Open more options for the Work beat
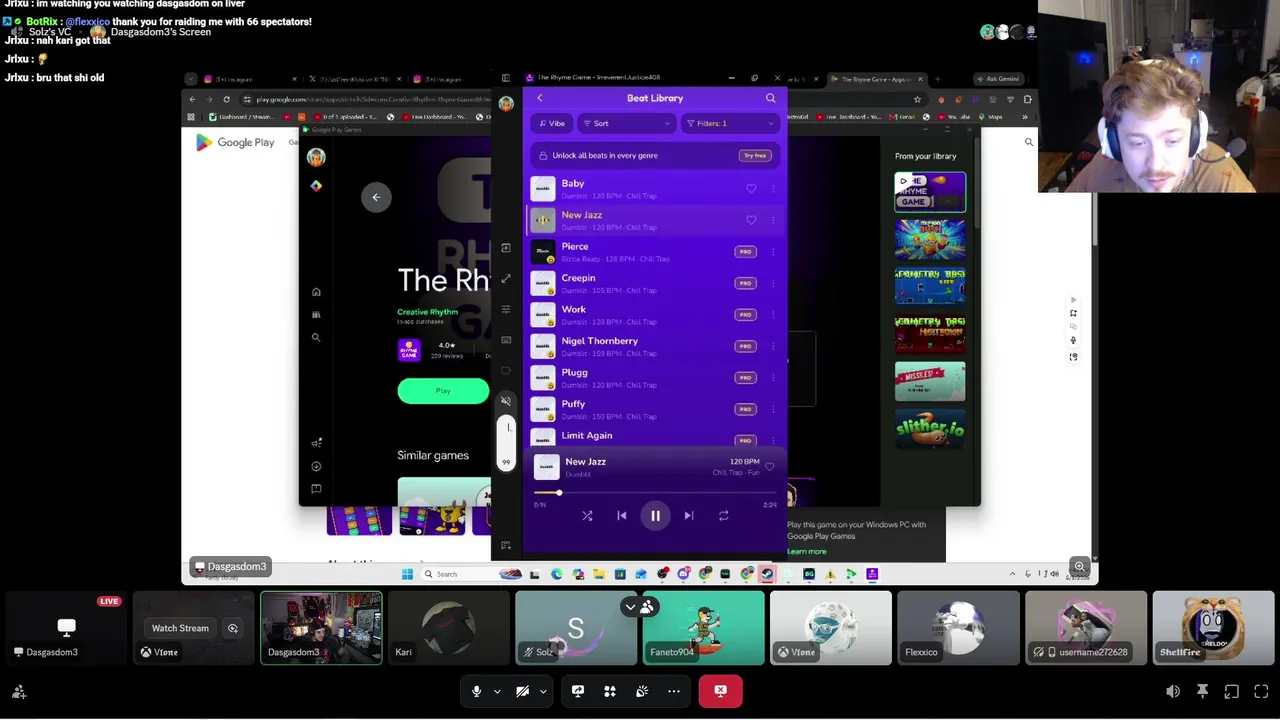The width and height of the screenshot is (1280, 720). pyautogui.click(x=773, y=315)
